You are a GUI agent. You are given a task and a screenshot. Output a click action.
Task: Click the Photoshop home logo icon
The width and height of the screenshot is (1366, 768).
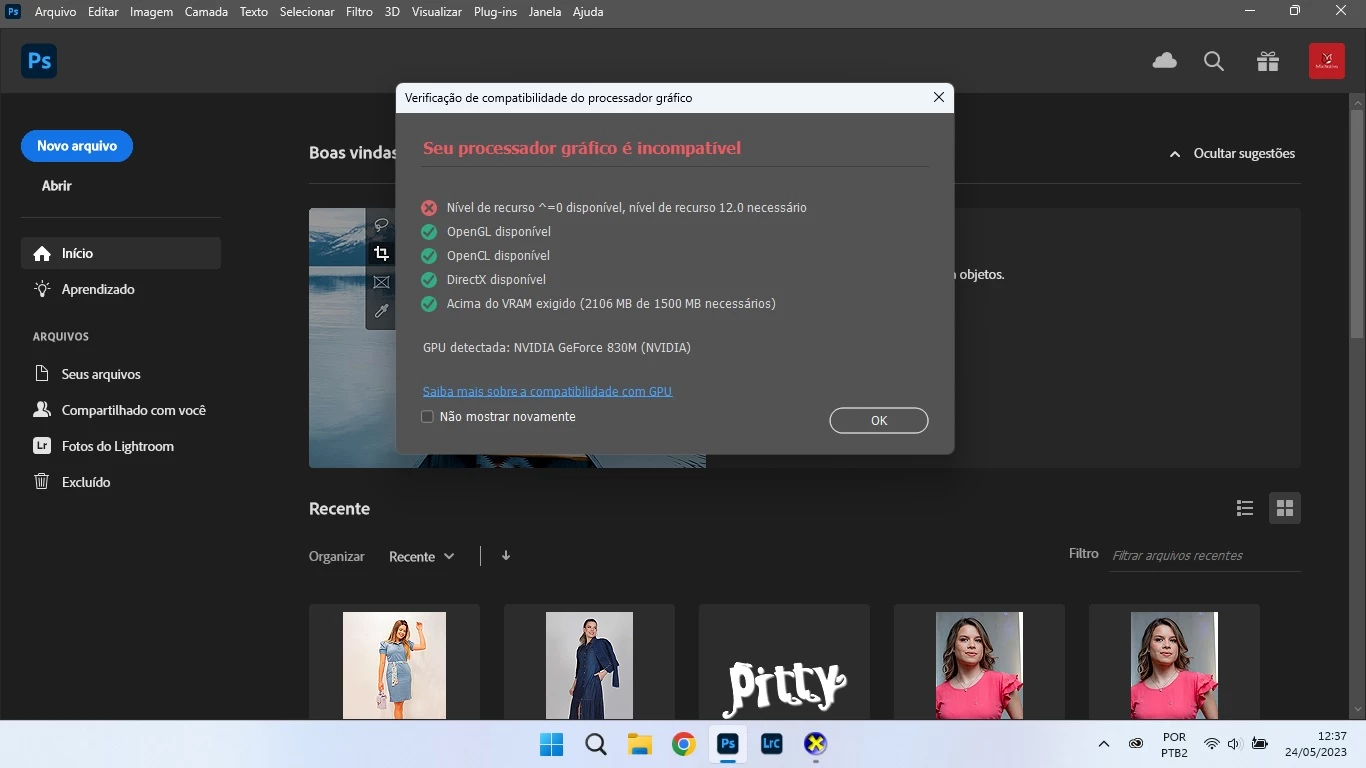[39, 61]
